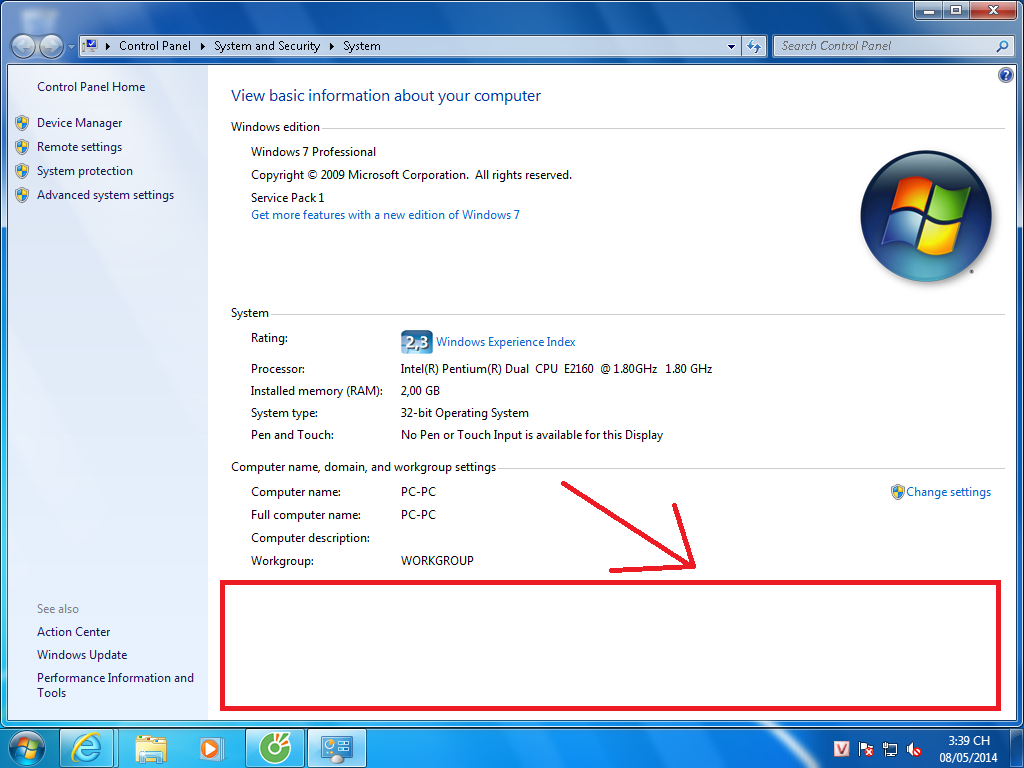1024x768 pixels.
Task: Expand arrow after Control Panel breadcrumb
Action: point(202,46)
